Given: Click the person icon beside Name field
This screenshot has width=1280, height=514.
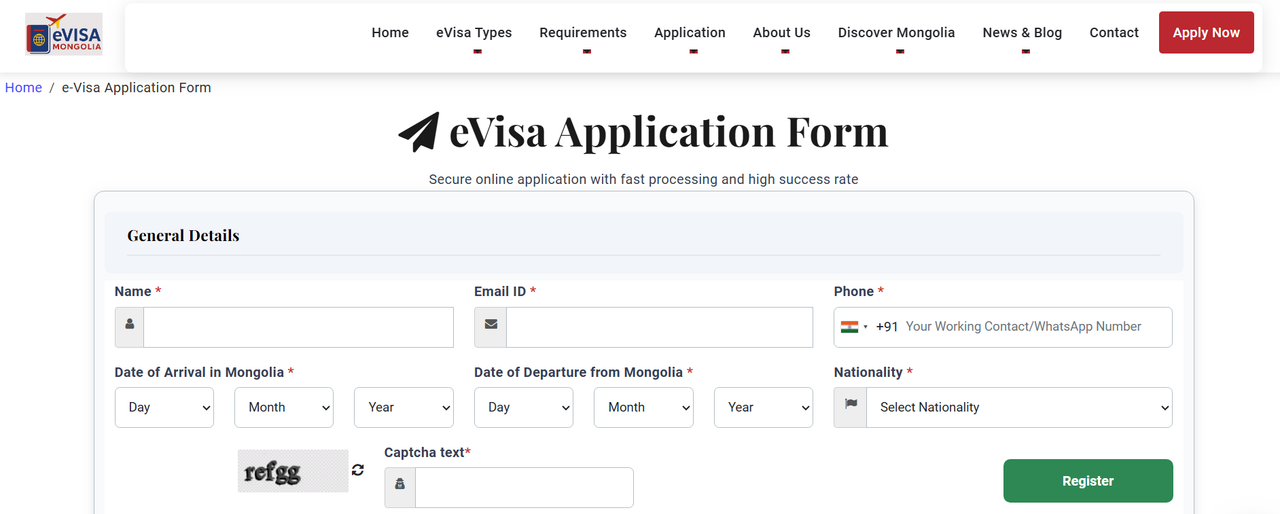Looking at the screenshot, I should click(130, 327).
